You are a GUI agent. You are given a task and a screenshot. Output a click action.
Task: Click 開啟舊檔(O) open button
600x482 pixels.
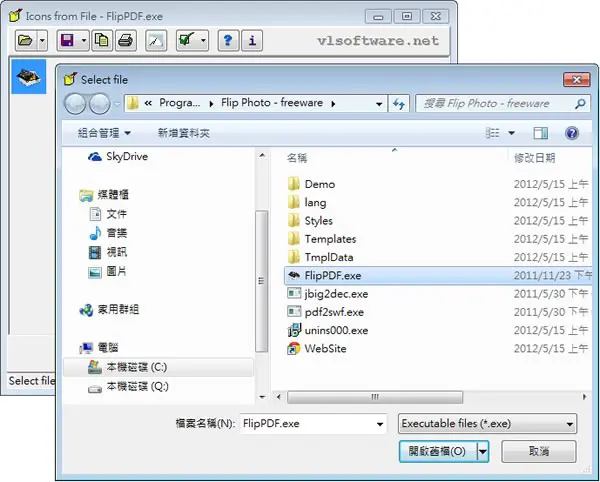pyautogui.click(x=437, y=451)
